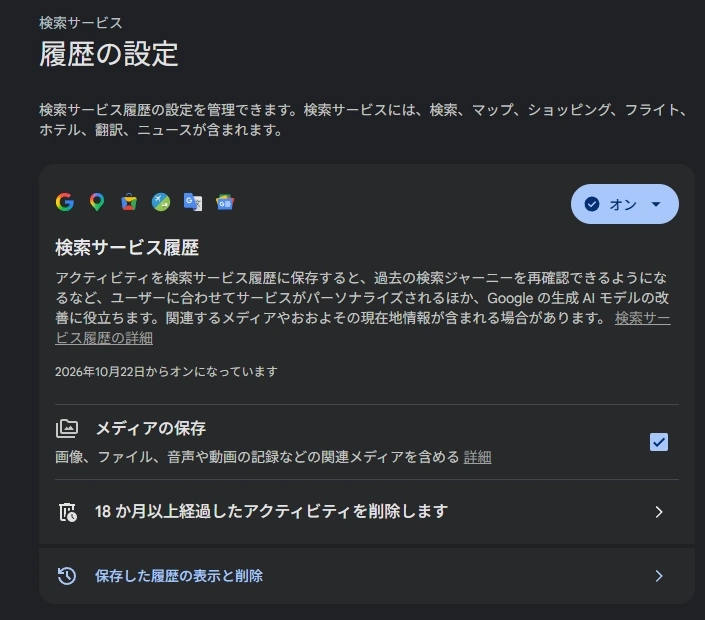
Task: Click the 検索サービス breadcrumb text
Action: [80, 23]
